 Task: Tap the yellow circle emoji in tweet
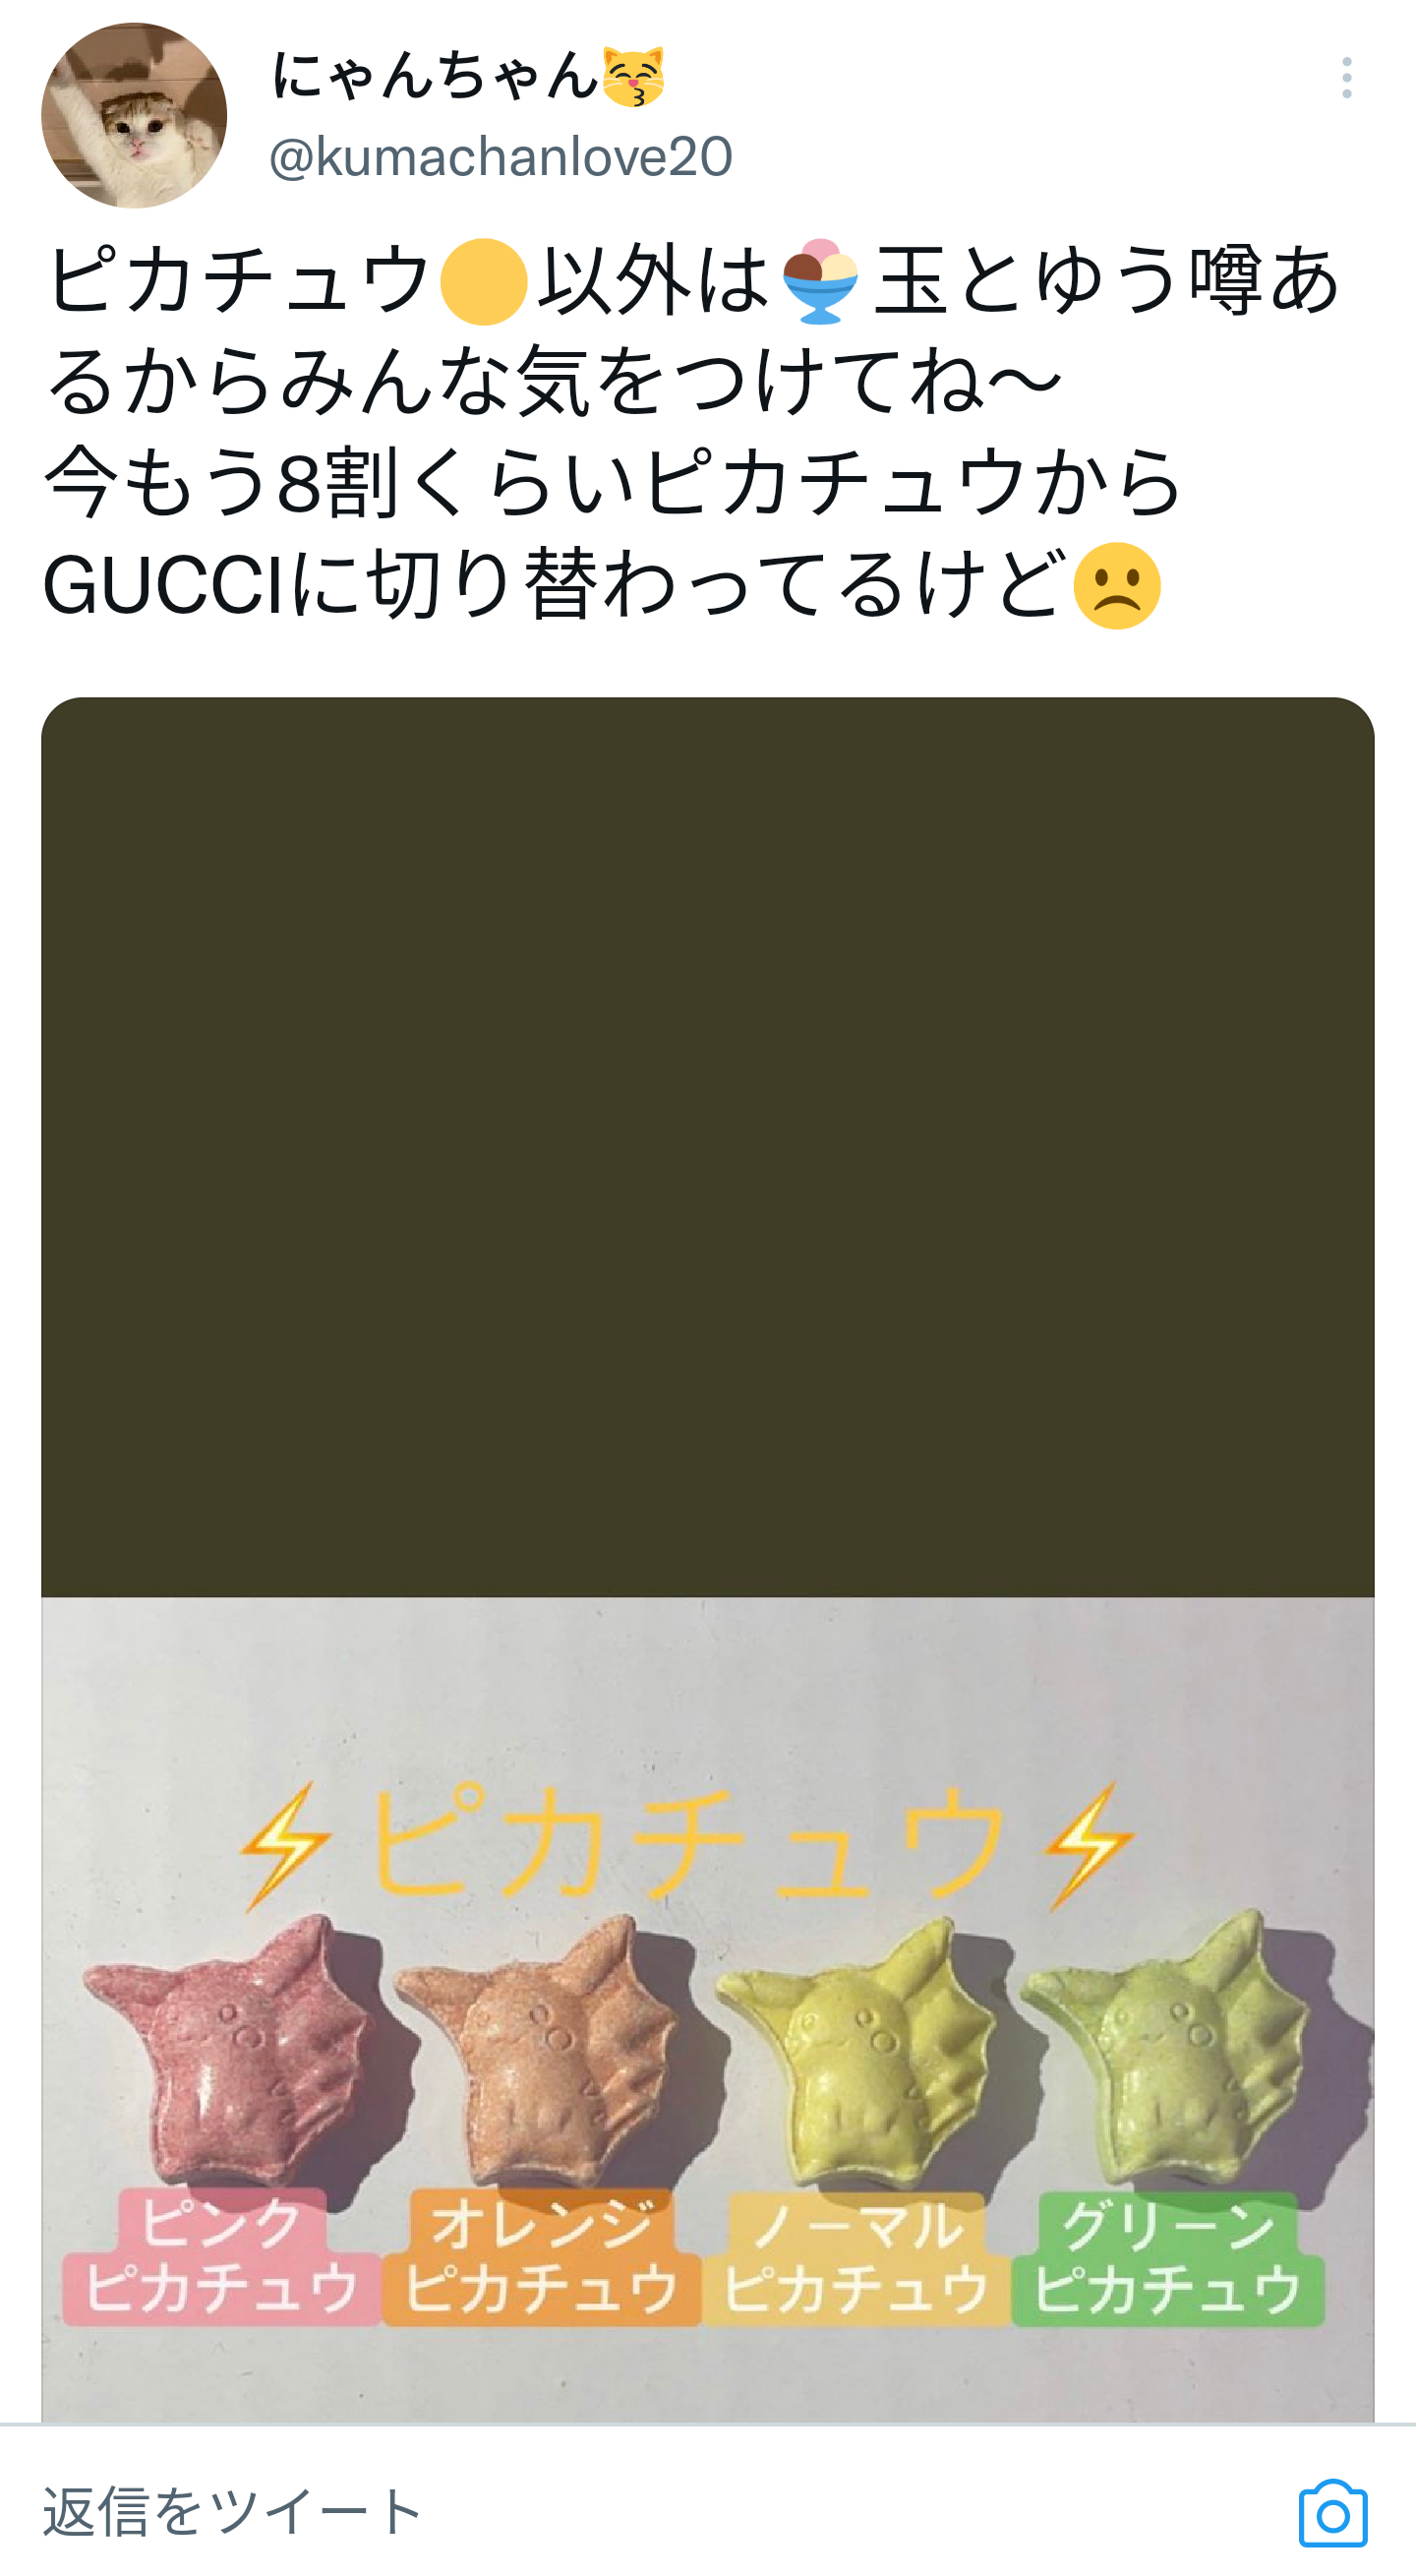tap(484, 282)
